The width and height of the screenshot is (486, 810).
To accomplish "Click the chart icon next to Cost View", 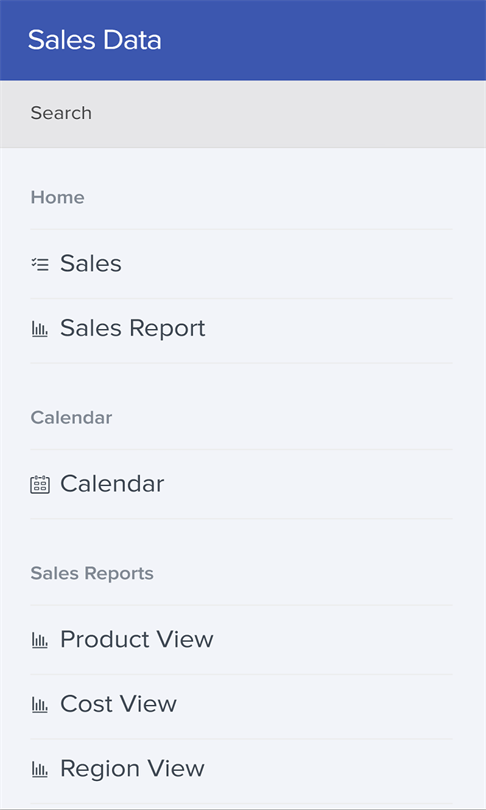I will 40,705.
